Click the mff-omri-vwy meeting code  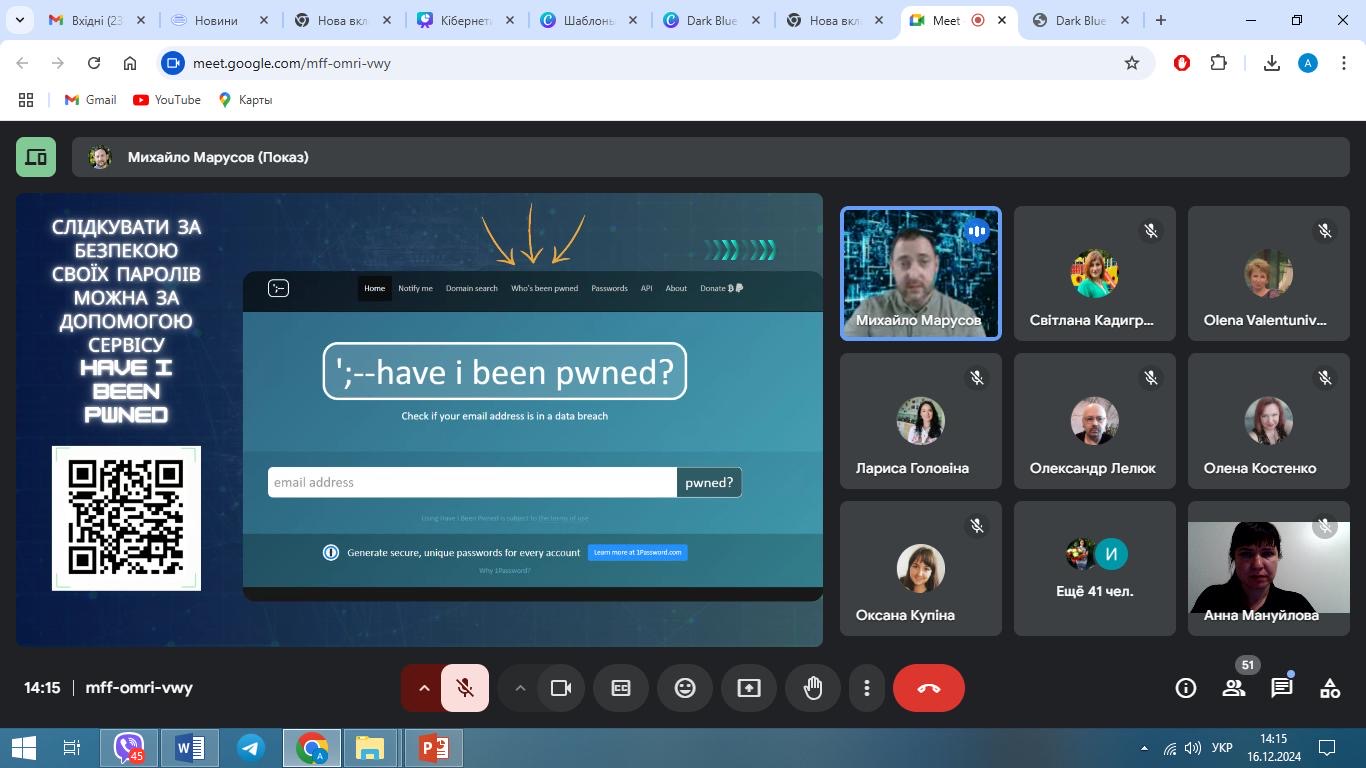pyautogui.click(x=139, y=688)
